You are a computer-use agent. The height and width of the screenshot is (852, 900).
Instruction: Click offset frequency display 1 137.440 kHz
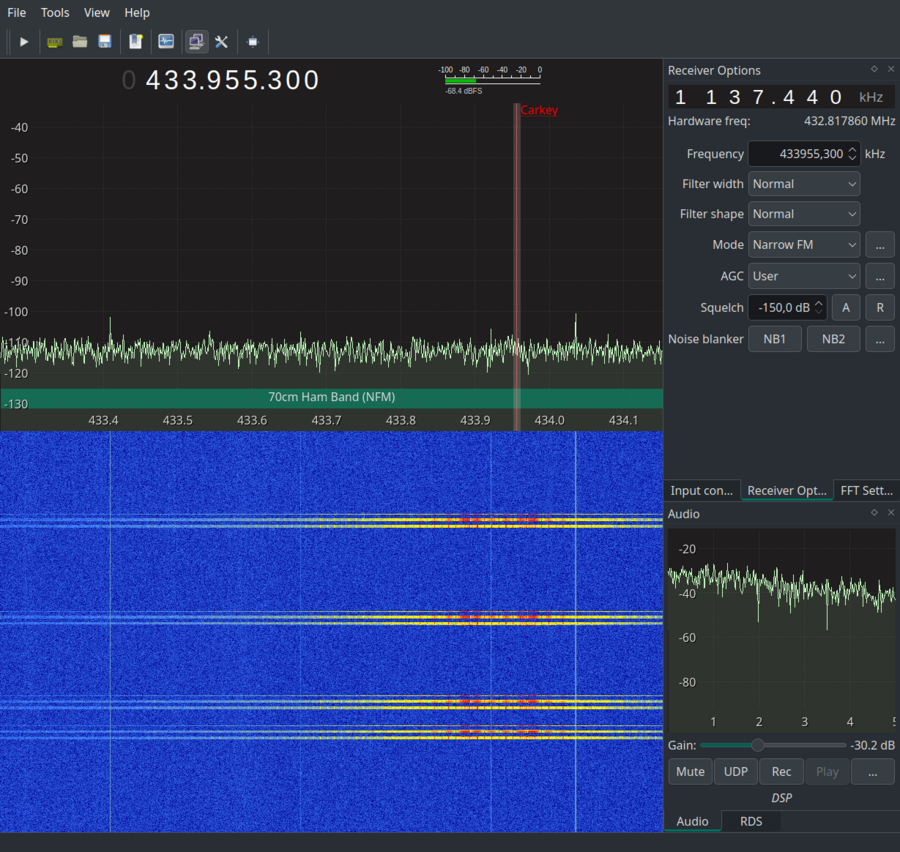point(781,97)
